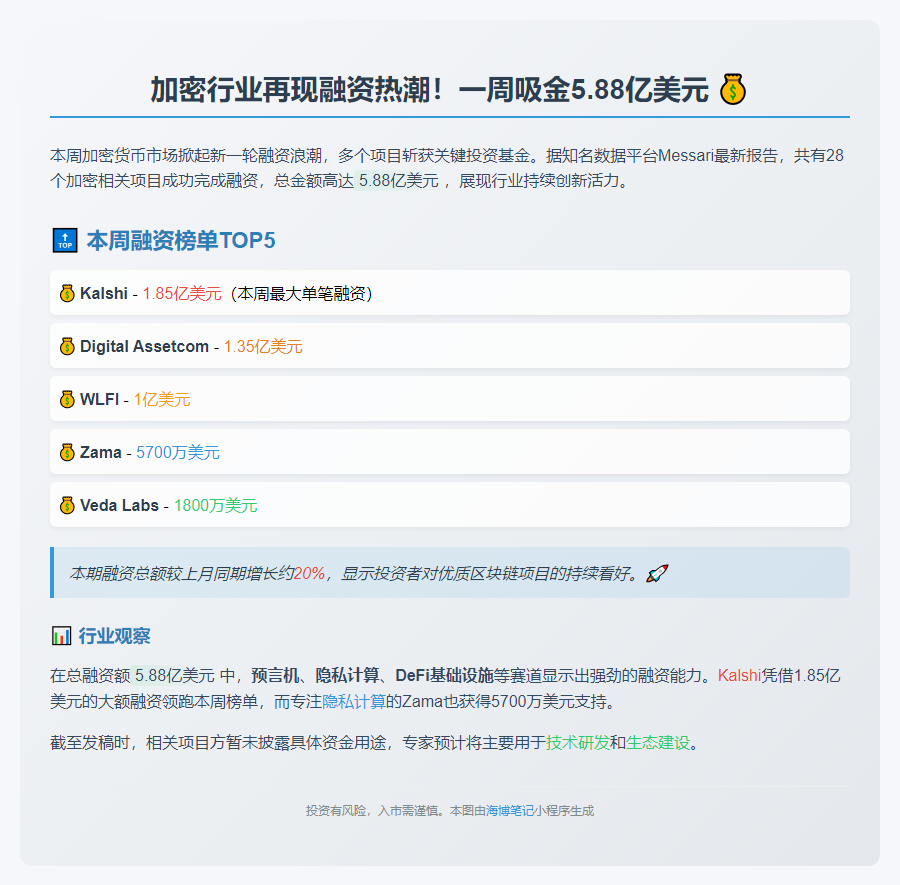
Task: Click the note (本周最大单笔融资)
Action: click(x=301, y=293)
